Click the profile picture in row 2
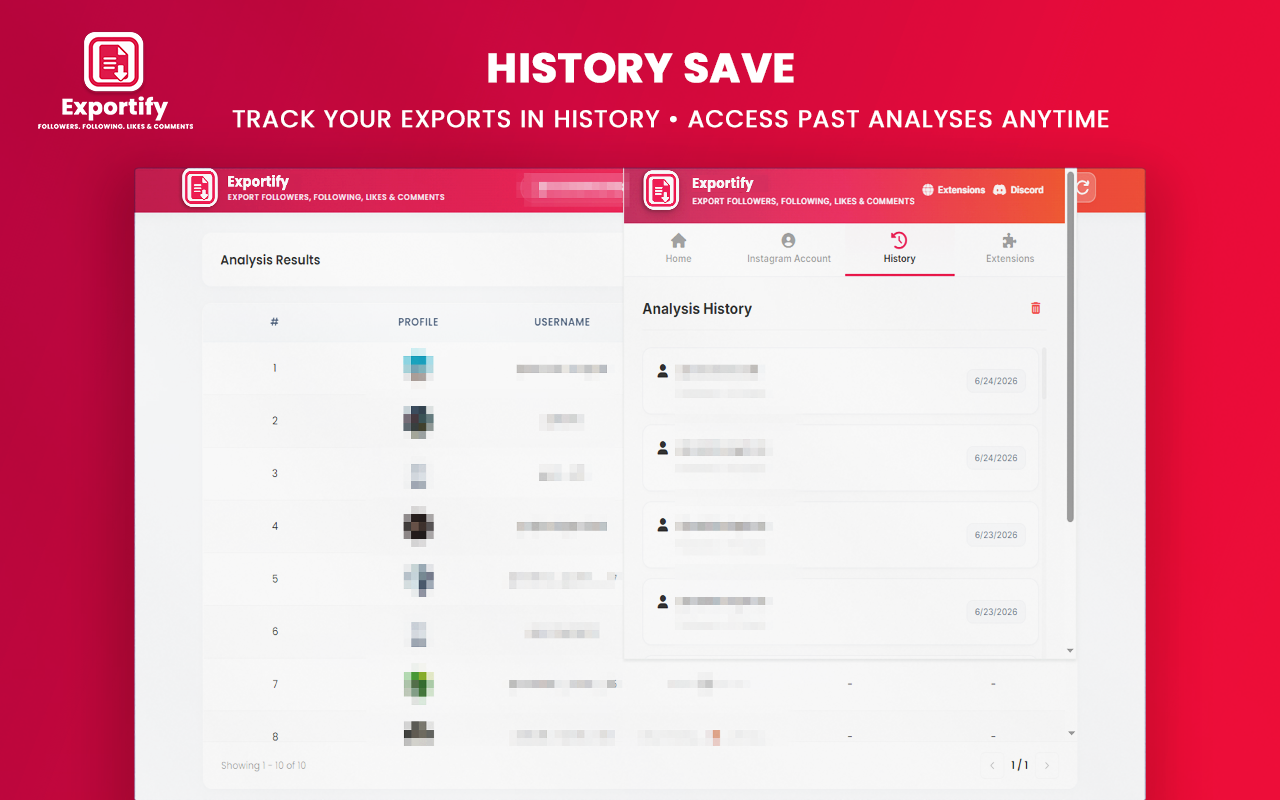Viewport: 1280px width, 800px height. tap(418, 421)
